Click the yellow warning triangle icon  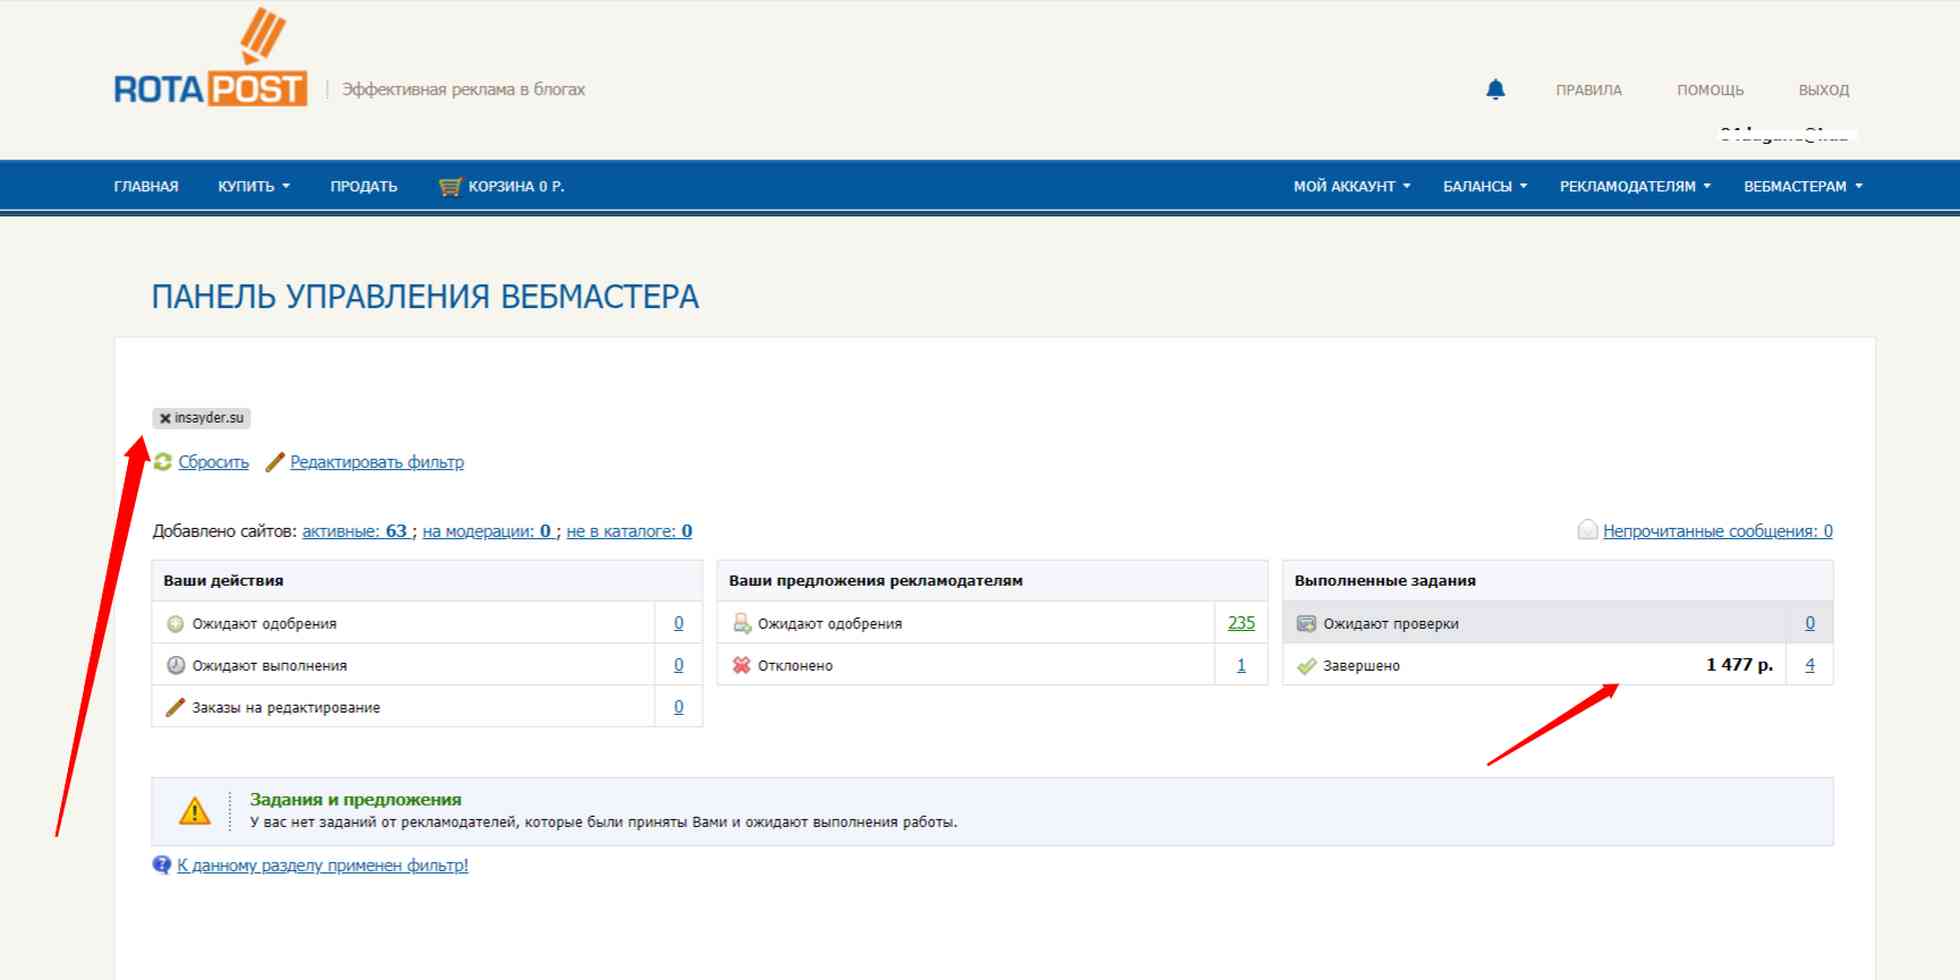click(194, 811)
